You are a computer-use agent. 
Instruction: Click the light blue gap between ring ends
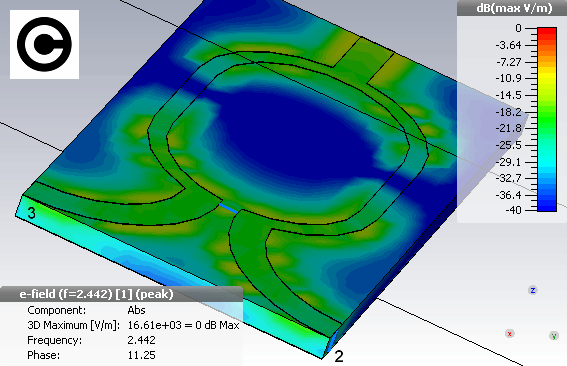(x=229, y=208)
